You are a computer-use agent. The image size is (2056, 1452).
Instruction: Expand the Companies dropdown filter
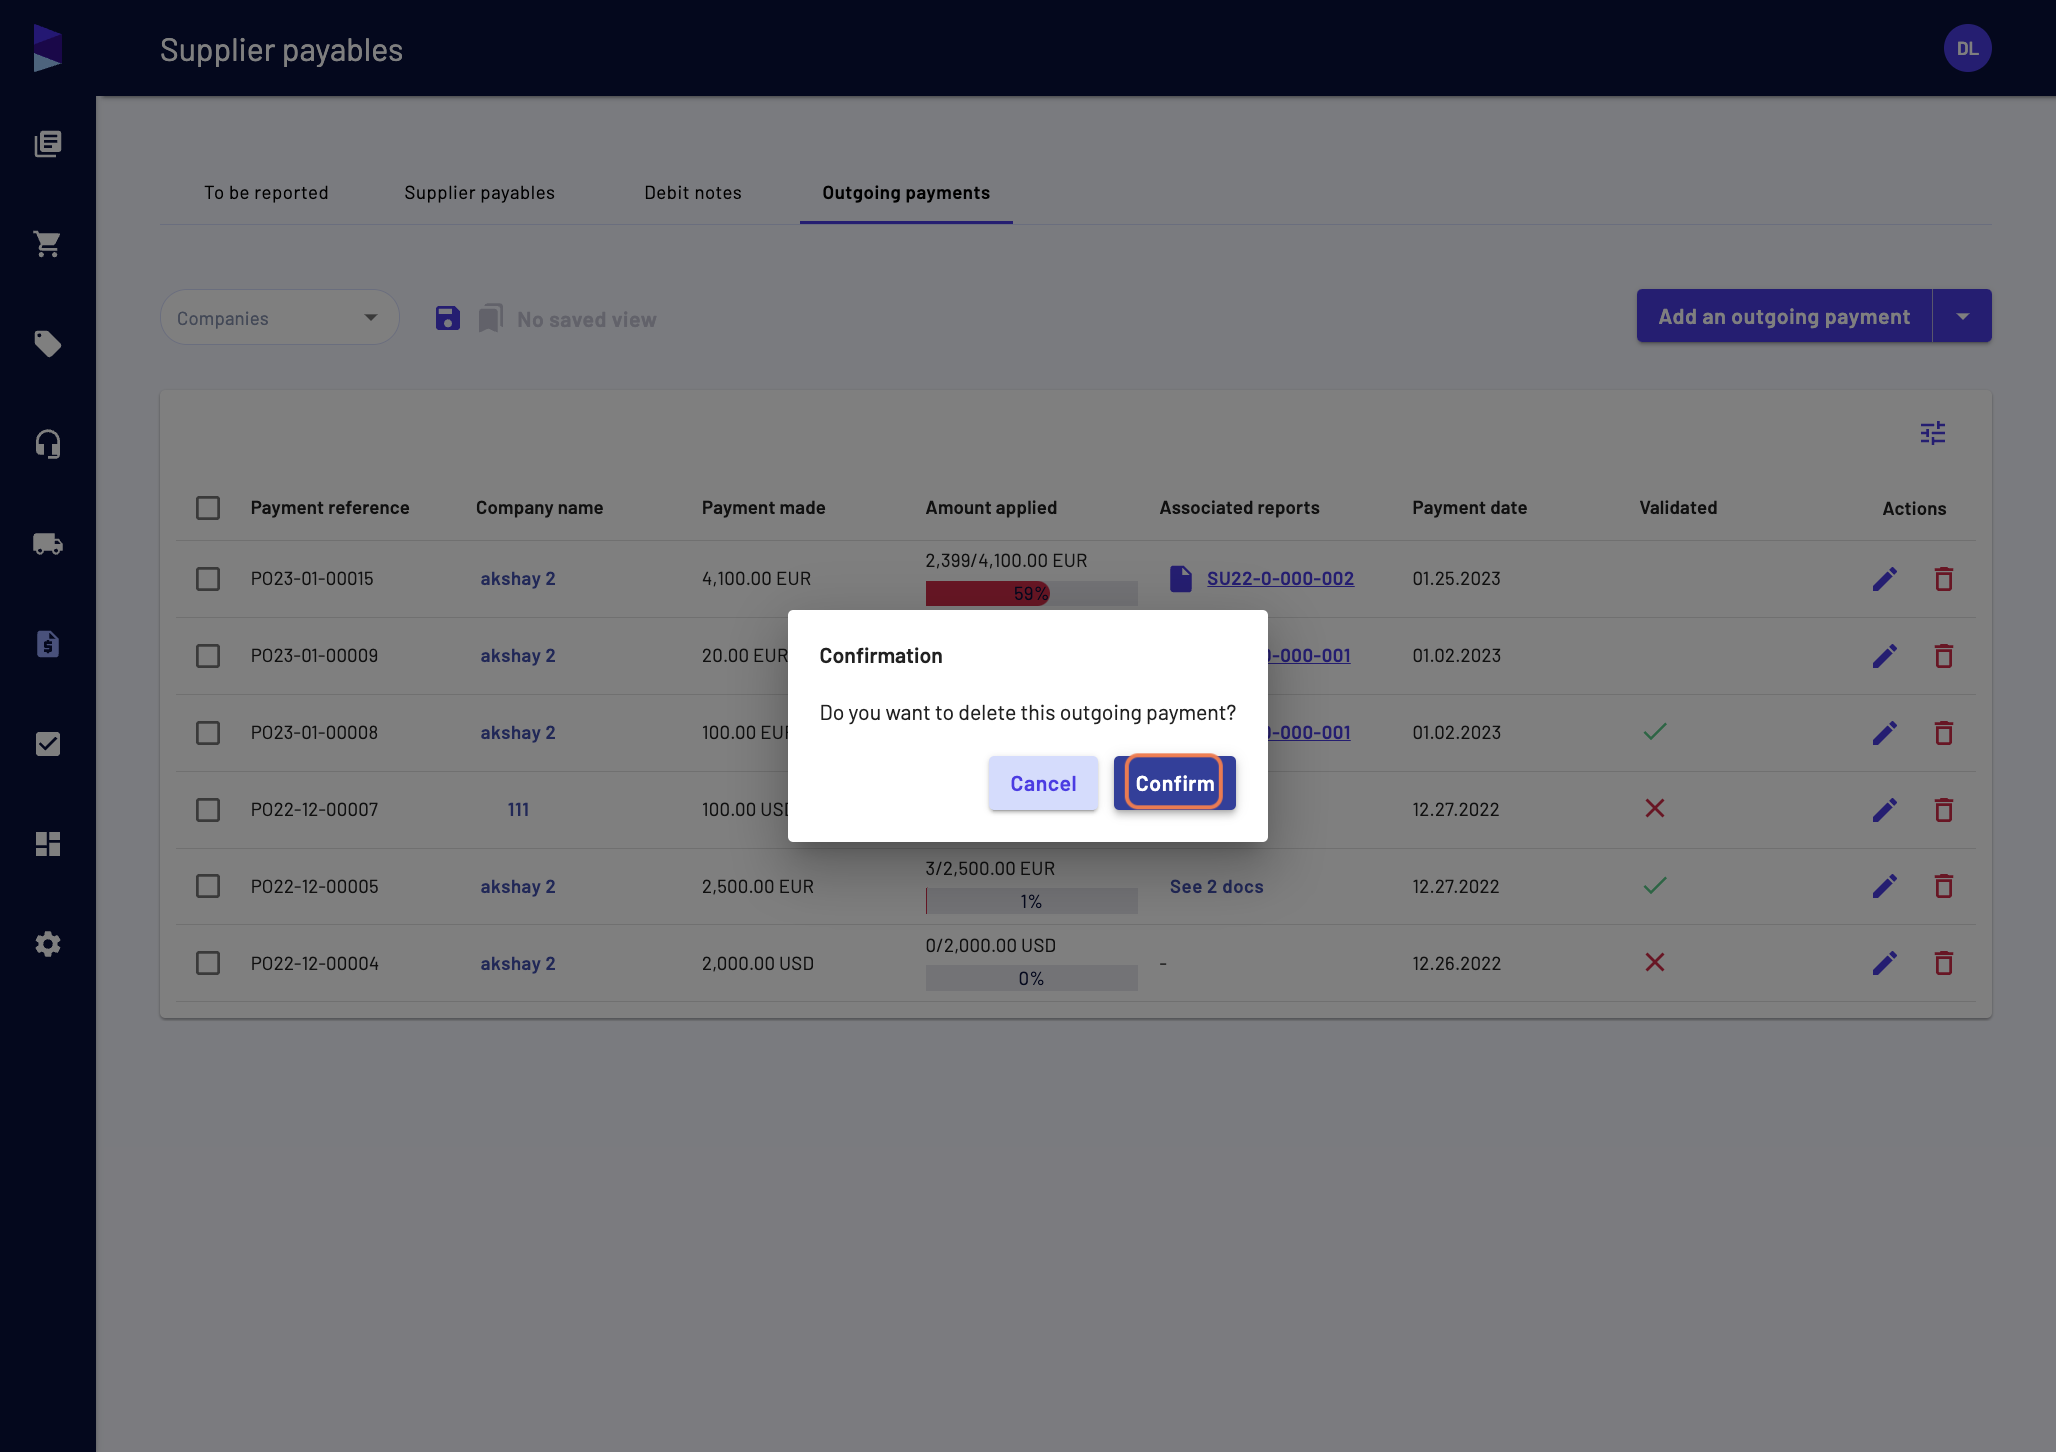pos(280,318)
